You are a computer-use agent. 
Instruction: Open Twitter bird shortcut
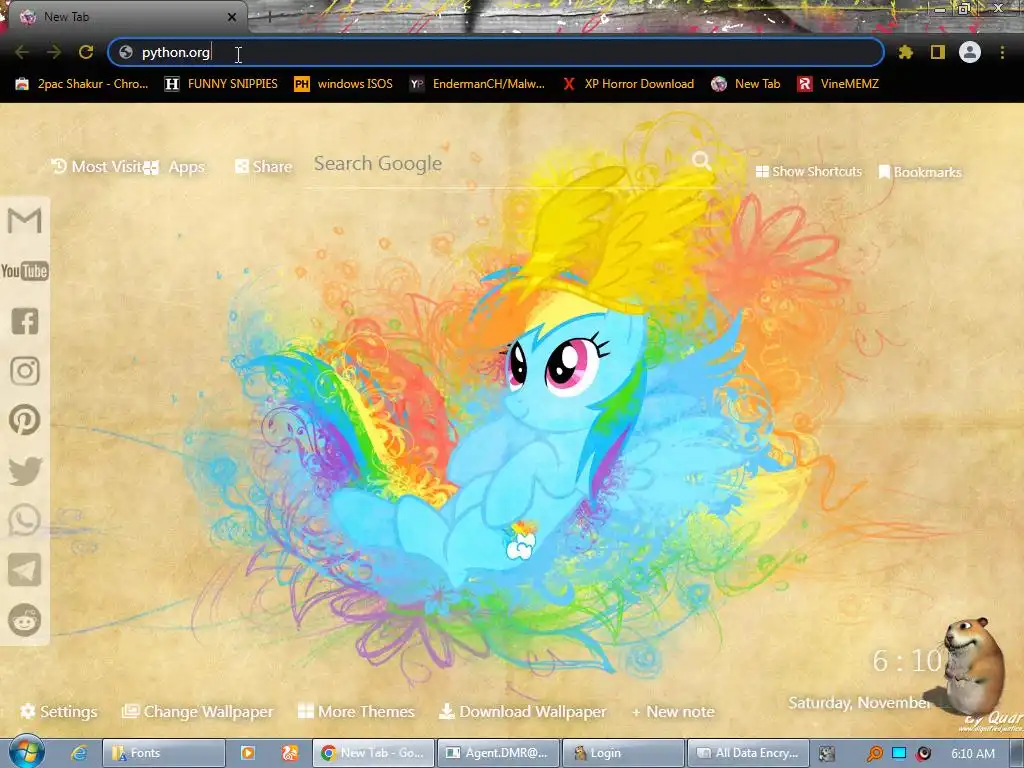click(x=25, y=471)
